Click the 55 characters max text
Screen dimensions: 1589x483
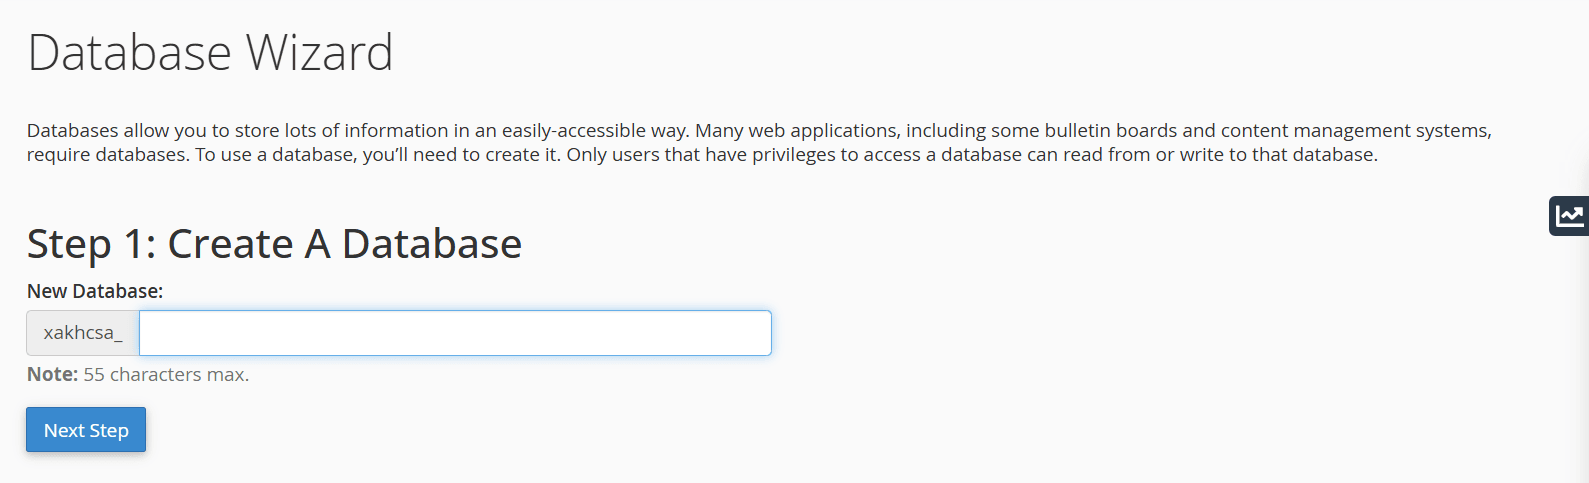pyautogui.click(x=166, y=375)
